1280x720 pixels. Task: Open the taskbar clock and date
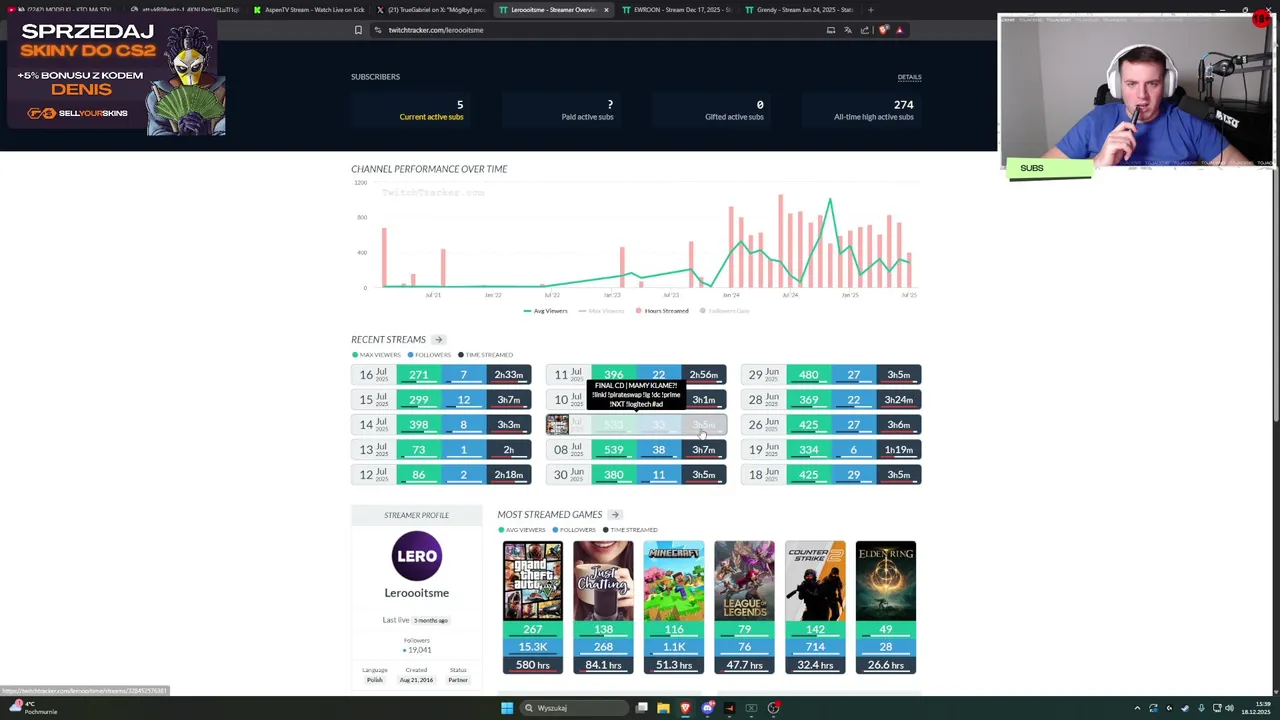pos(1256,708)
